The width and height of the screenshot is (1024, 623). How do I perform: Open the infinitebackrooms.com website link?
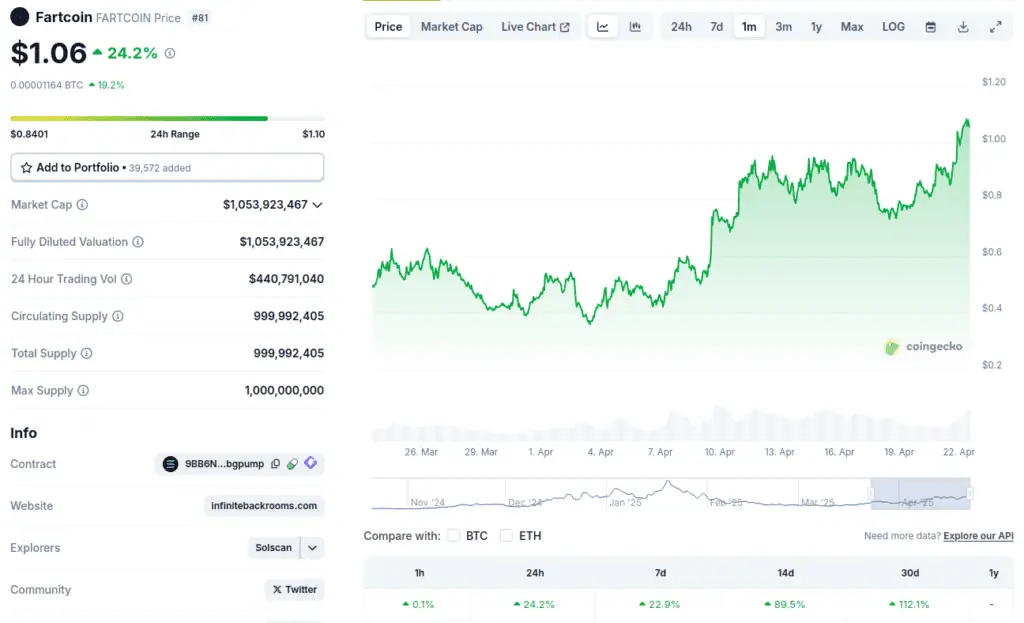[x=264, y=506]
